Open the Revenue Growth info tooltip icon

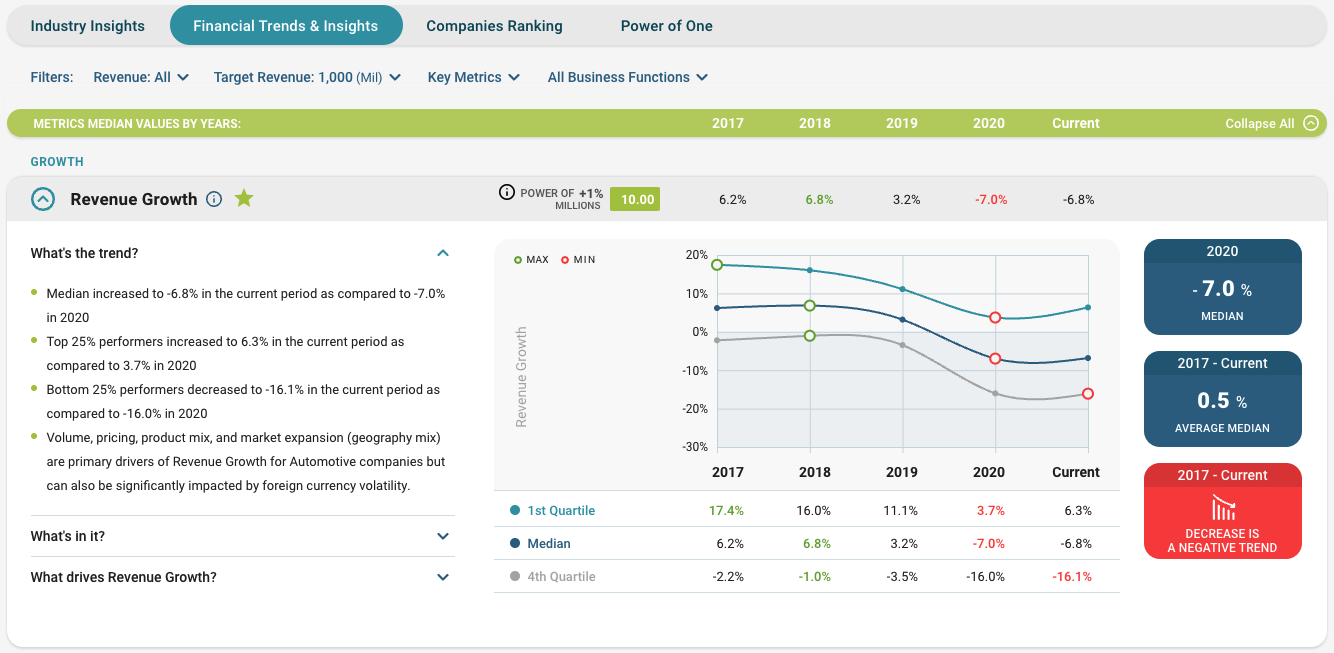214,199
